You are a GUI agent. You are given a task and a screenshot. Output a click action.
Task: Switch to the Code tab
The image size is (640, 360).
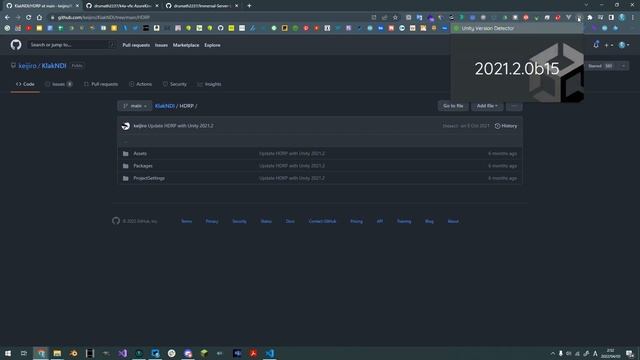[25, 84]
